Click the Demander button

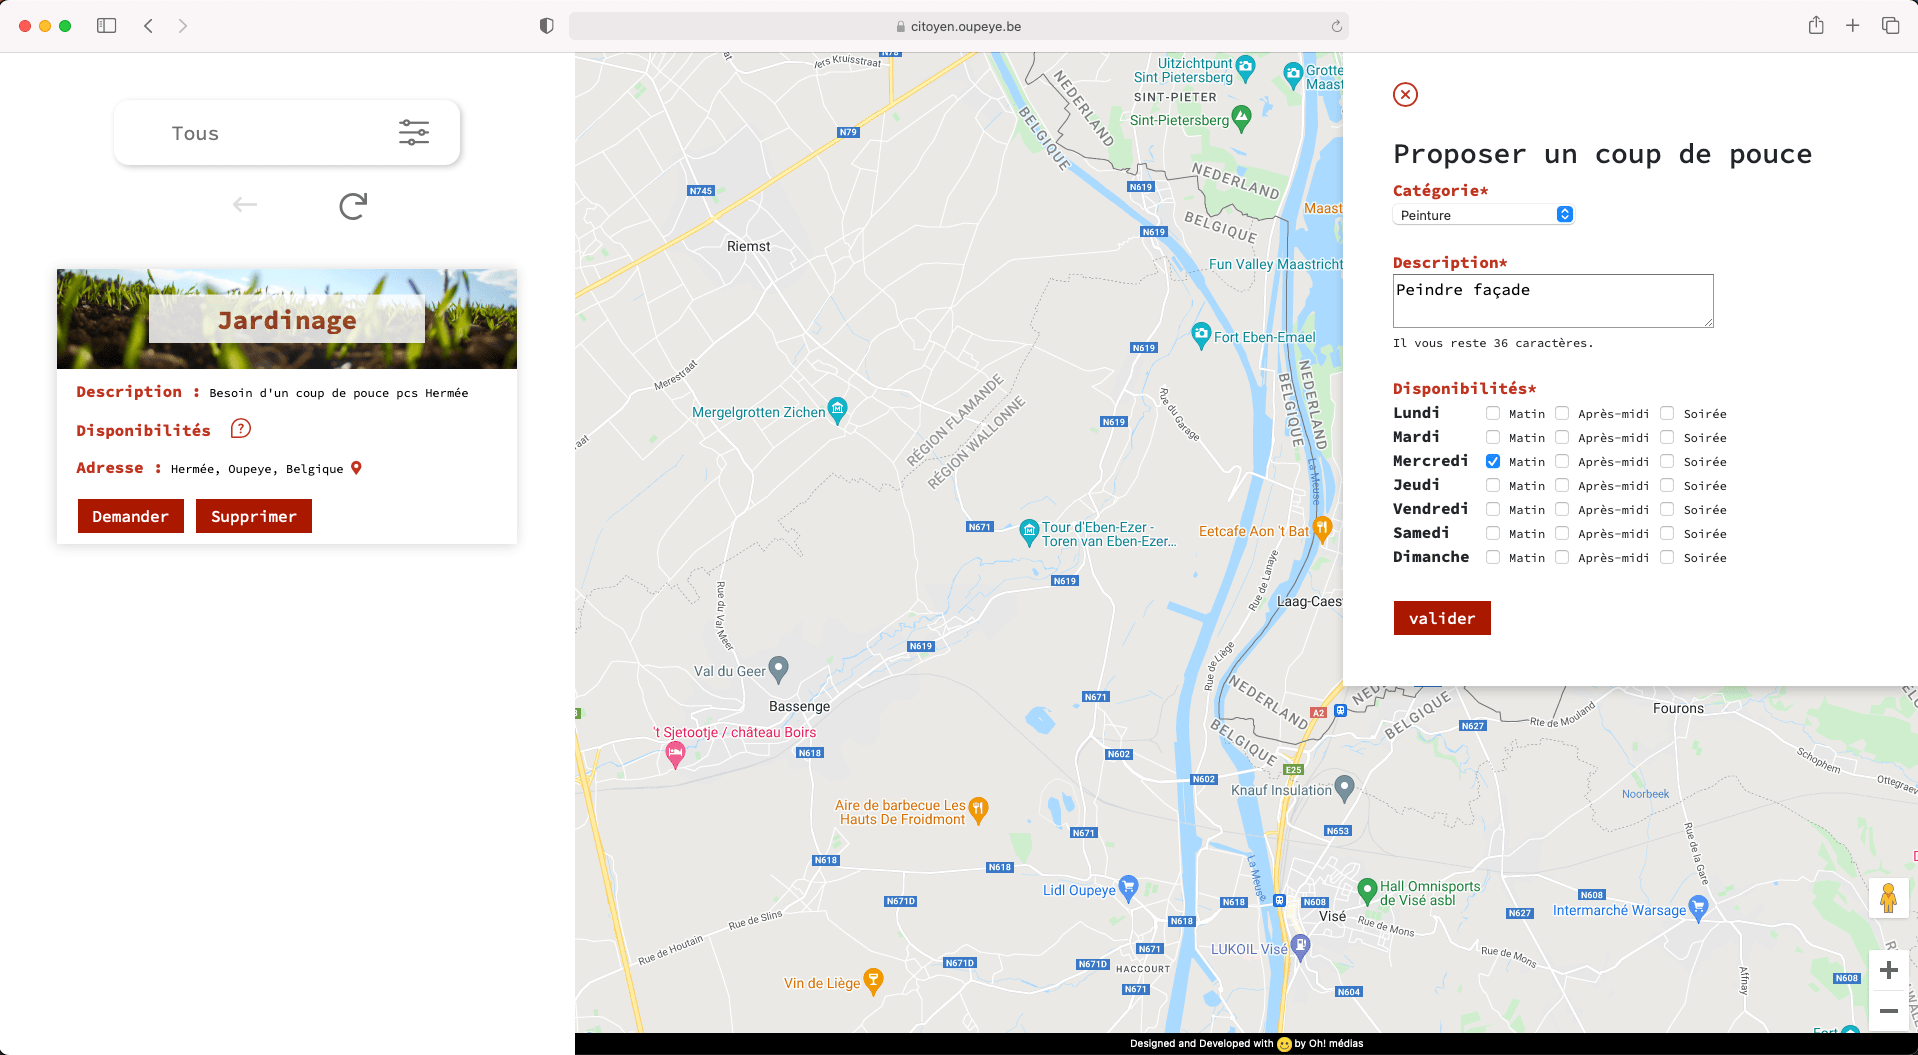click(131, 516)
